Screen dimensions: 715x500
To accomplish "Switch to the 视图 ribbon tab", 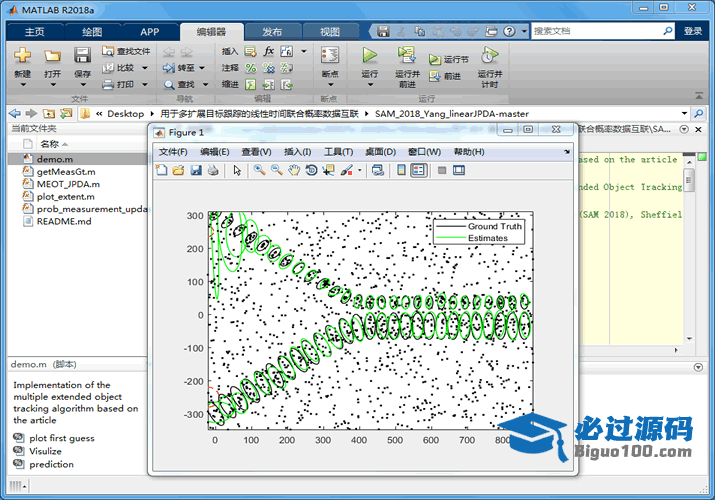I will pyautogui.click(x=330, y=32).
